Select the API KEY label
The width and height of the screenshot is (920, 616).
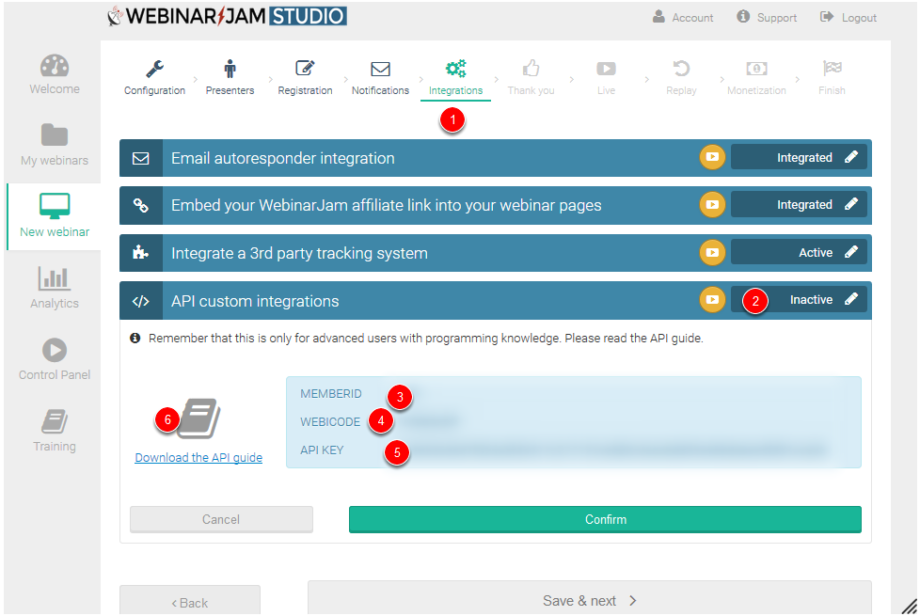point(322,450)
